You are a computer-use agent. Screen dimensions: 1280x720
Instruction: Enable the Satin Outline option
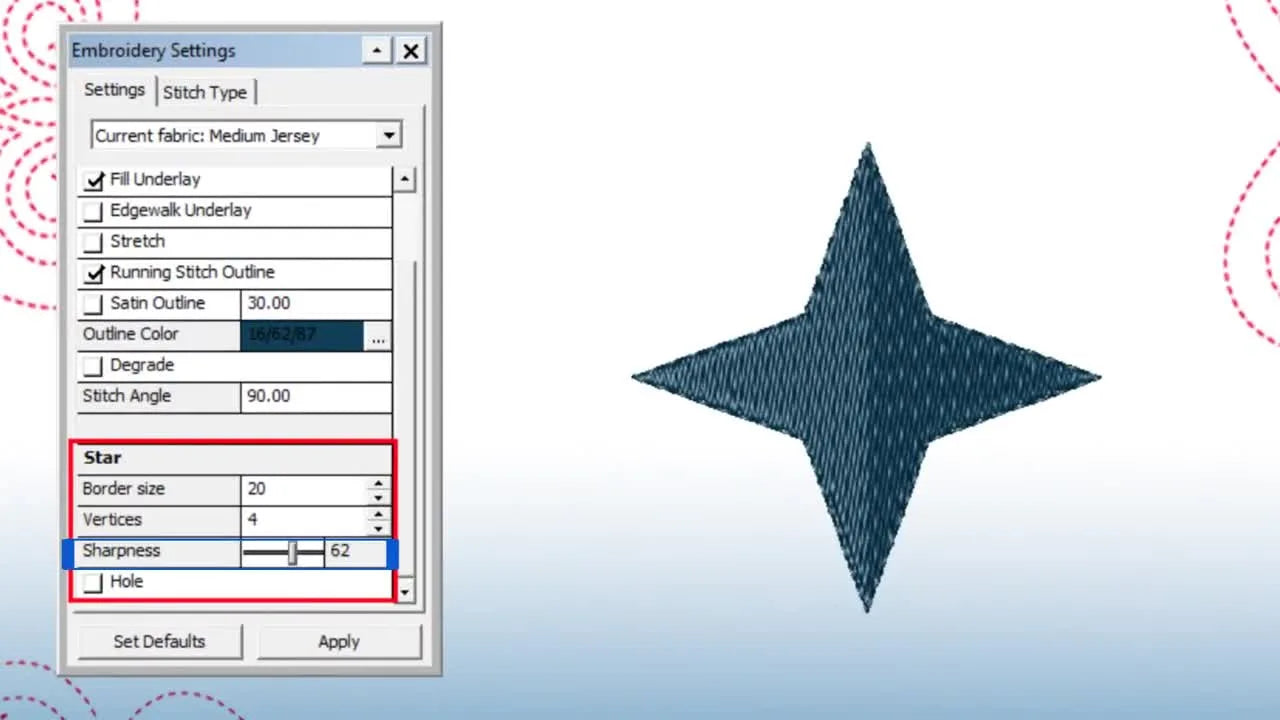(91, 303)
